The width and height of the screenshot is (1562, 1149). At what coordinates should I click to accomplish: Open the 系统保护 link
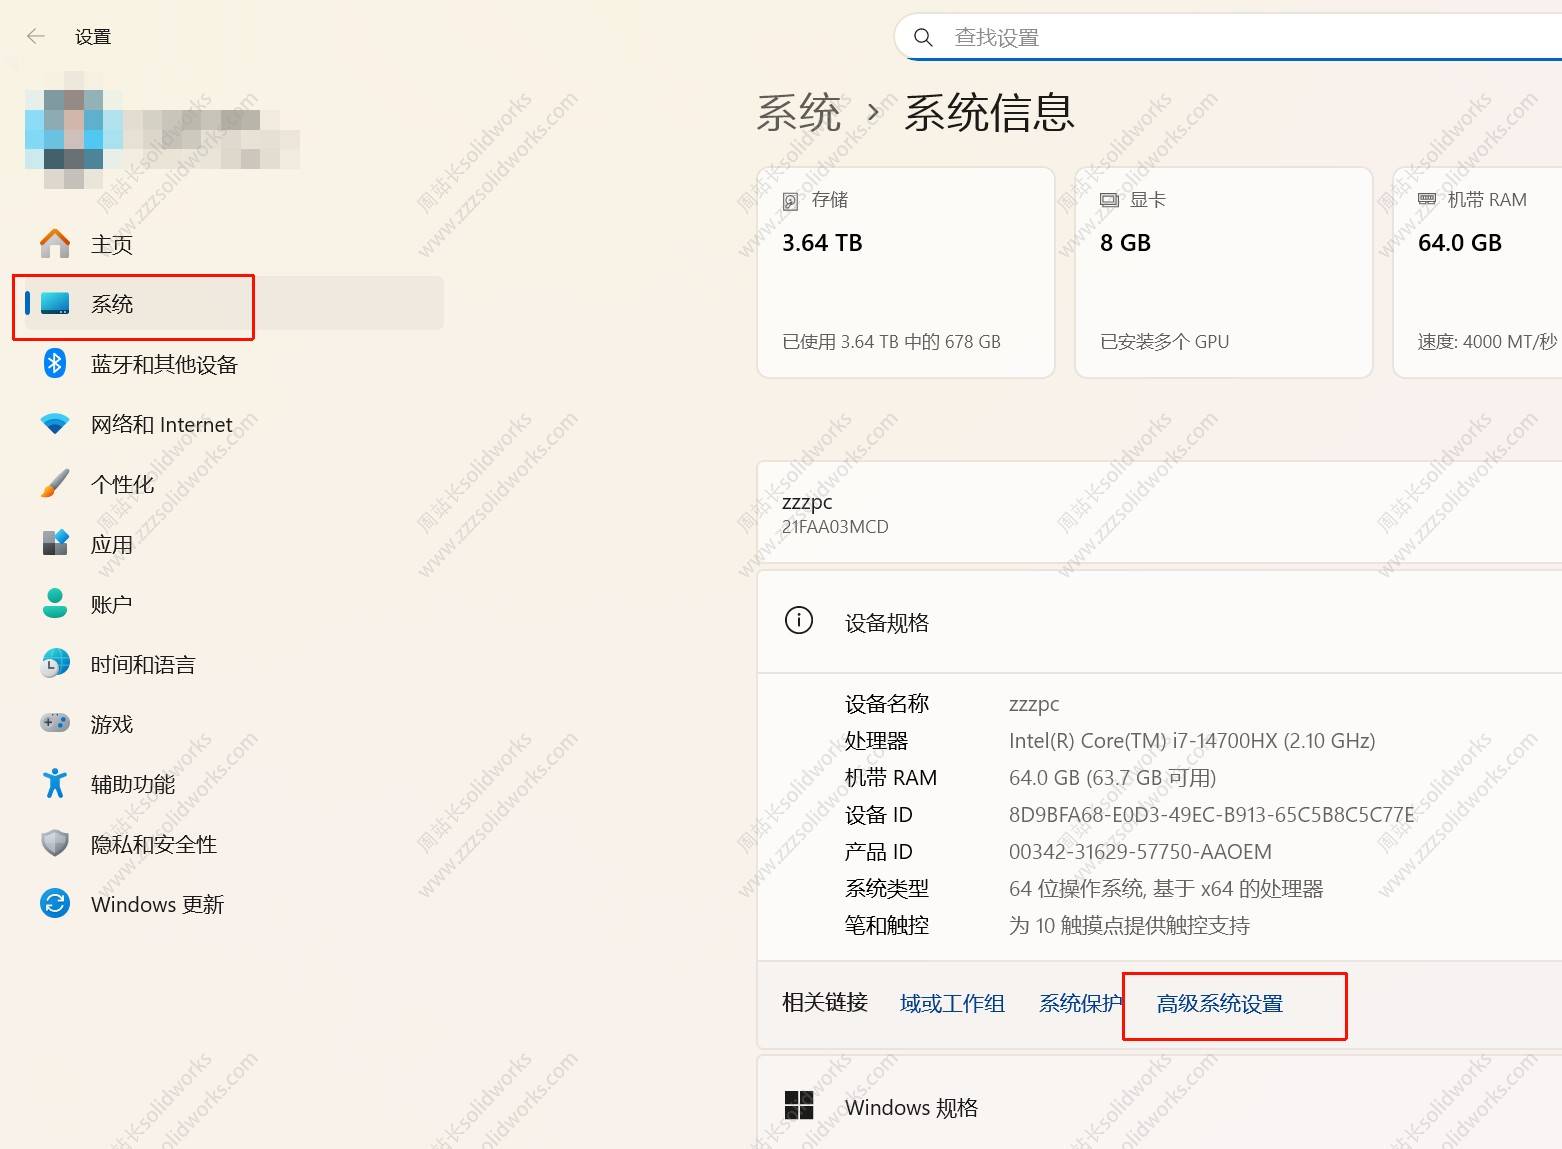point(1080,1004)
